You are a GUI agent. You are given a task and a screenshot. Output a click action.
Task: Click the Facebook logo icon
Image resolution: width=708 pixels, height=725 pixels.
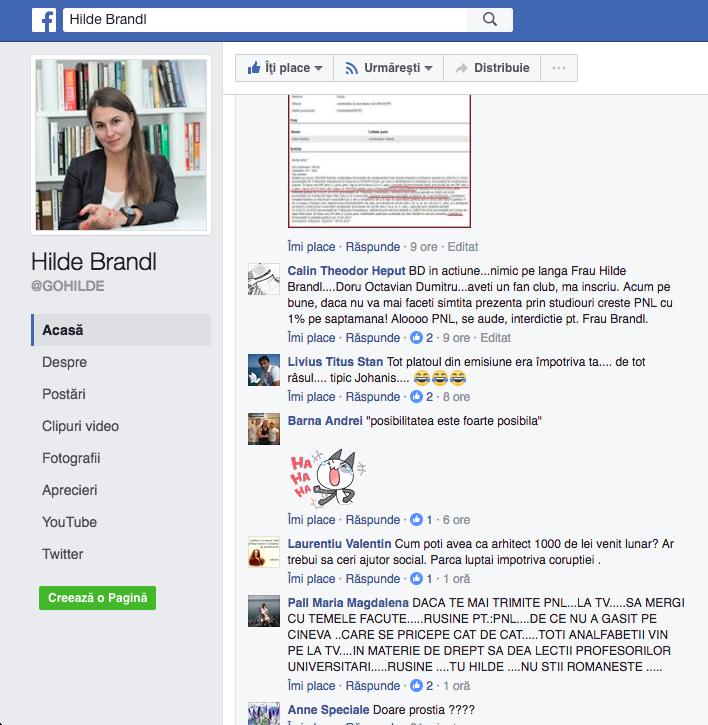click(x=43, y=20)
